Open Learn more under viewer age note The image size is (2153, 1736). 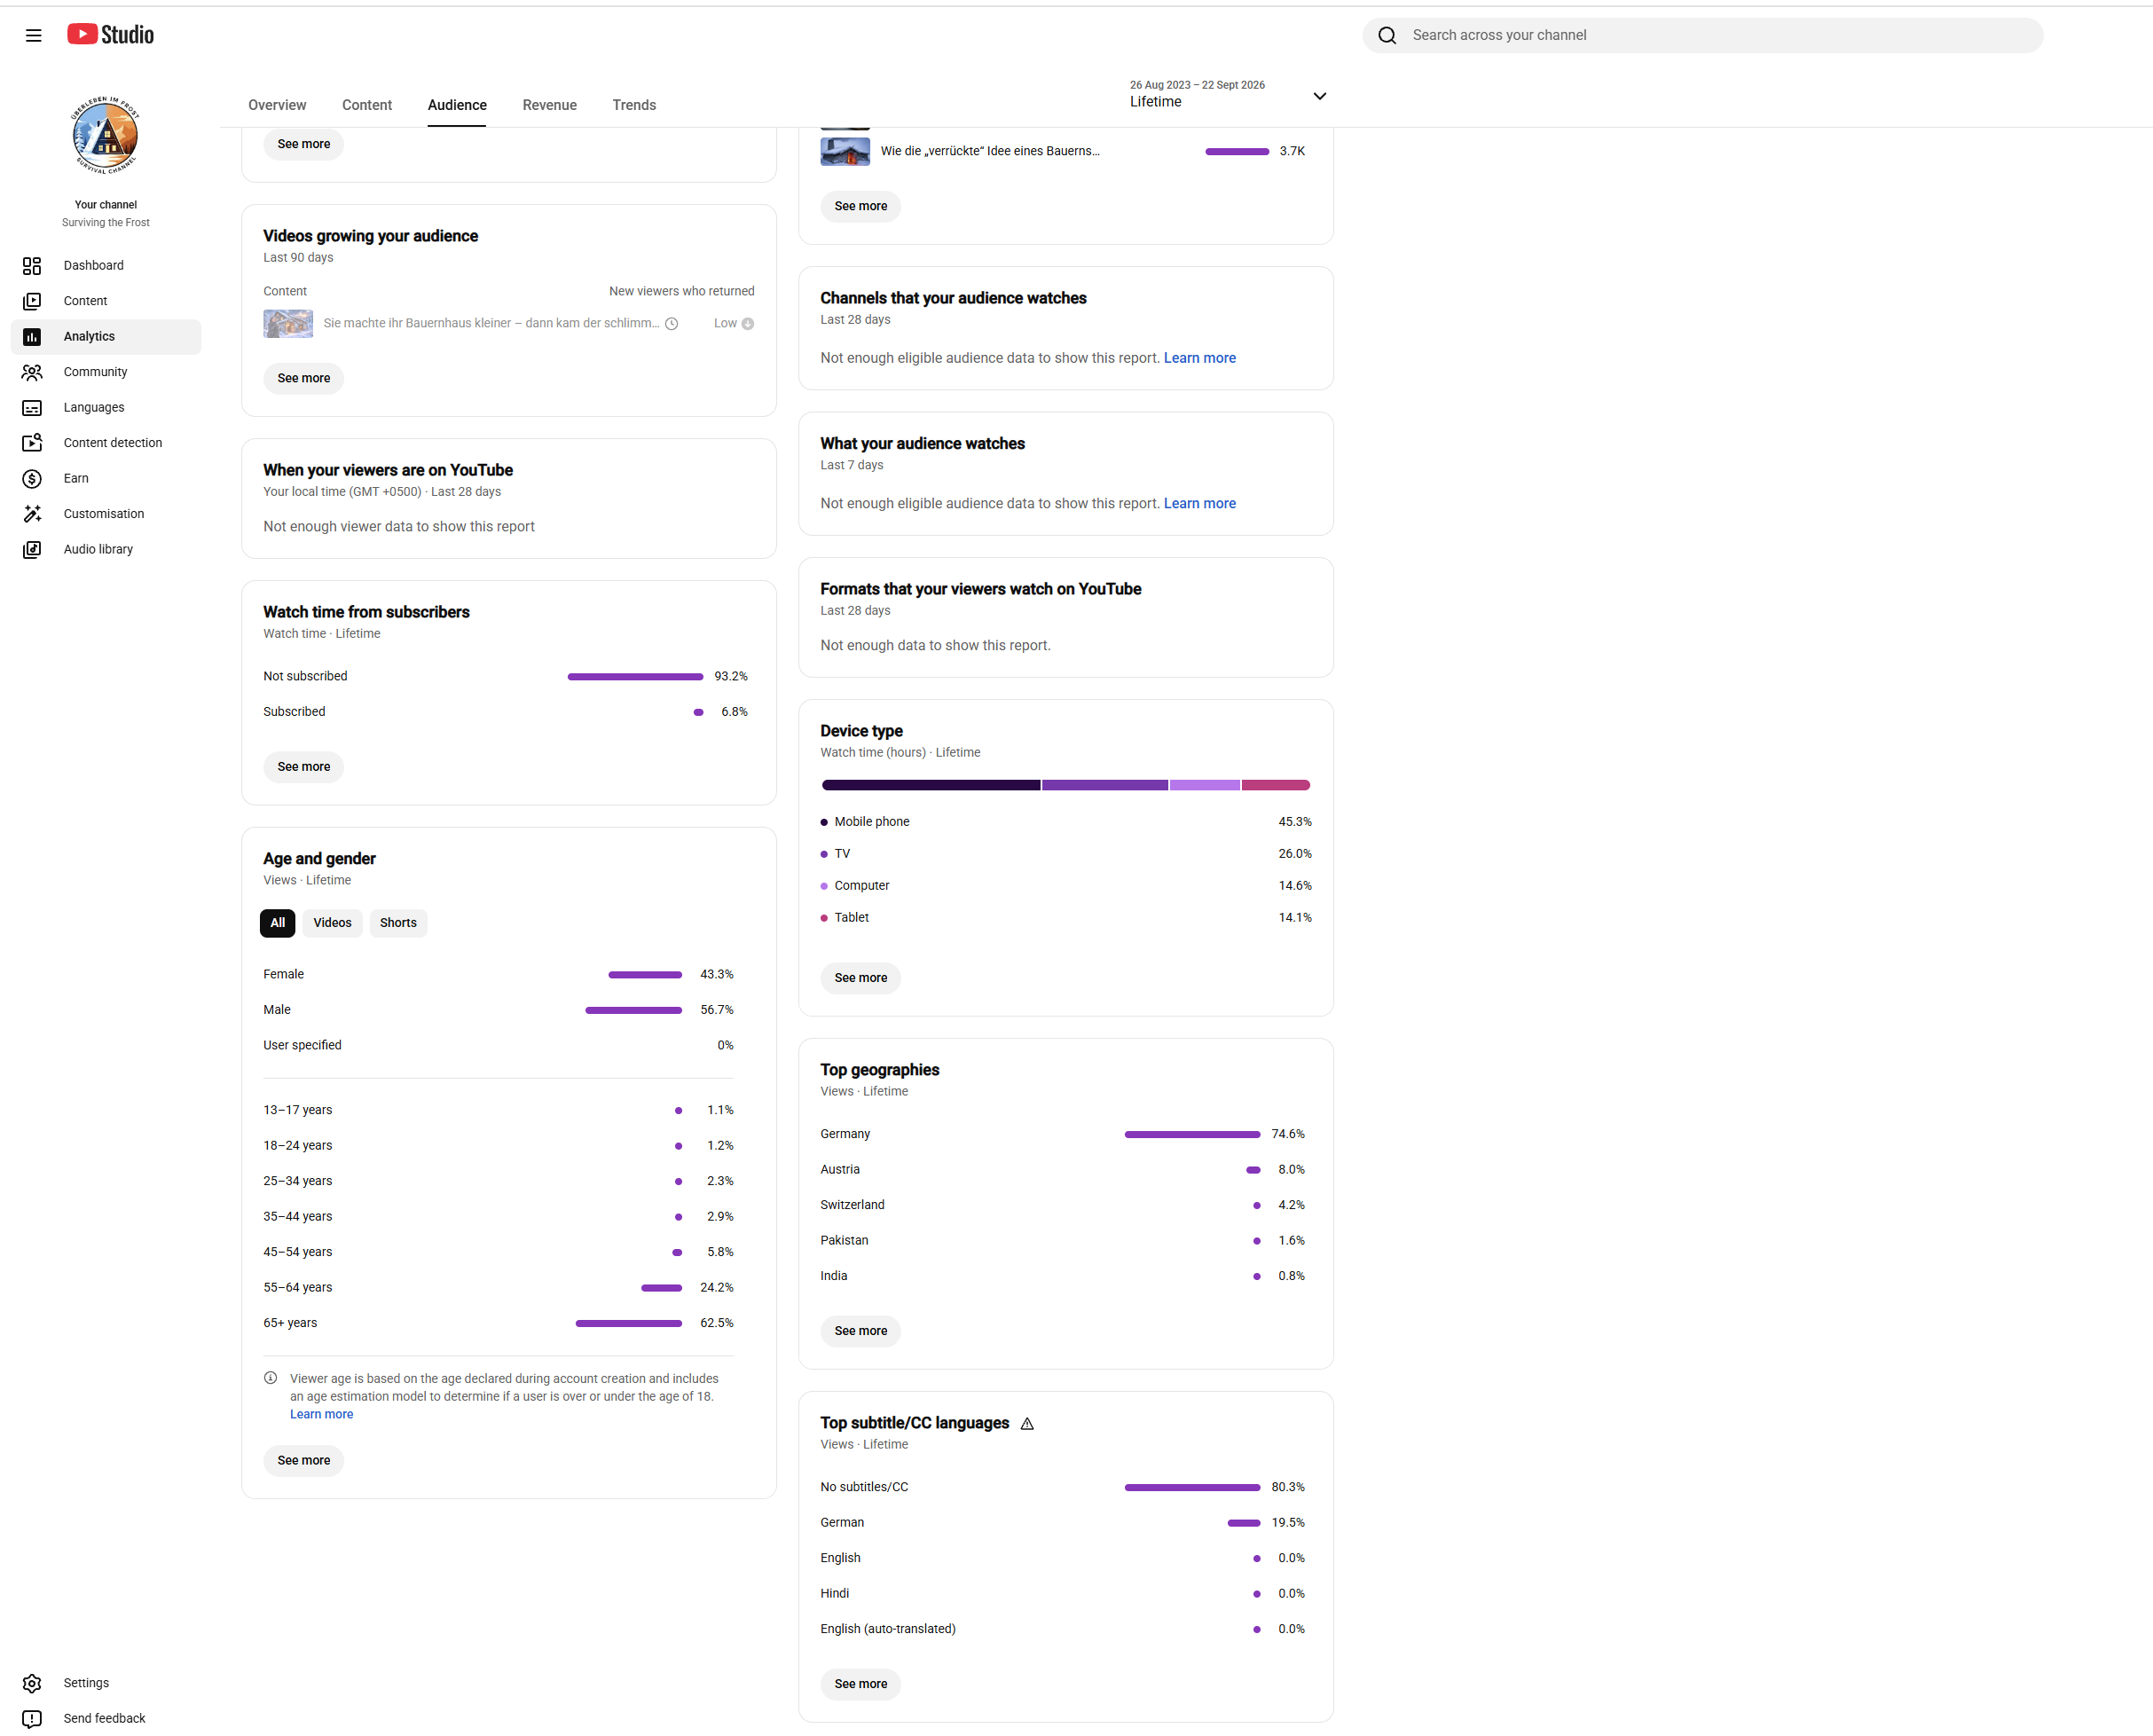point(321,1414)
